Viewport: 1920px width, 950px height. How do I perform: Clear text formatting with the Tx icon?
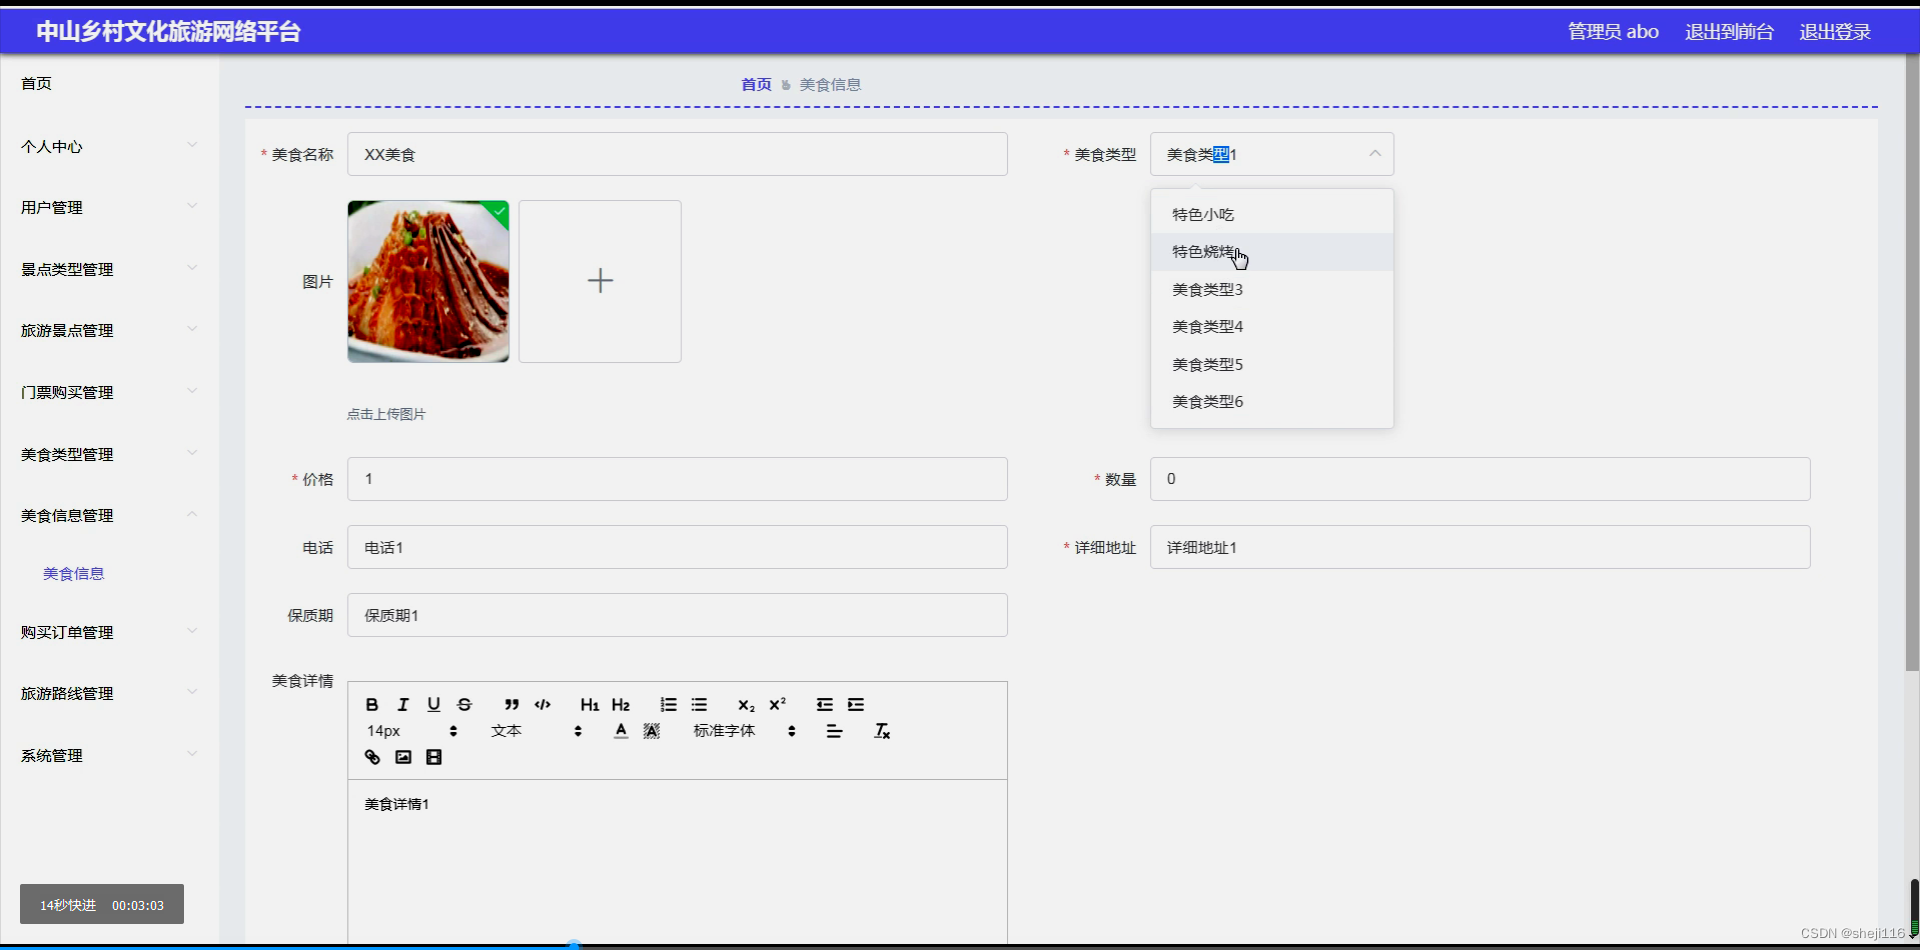tap(881, 731)
